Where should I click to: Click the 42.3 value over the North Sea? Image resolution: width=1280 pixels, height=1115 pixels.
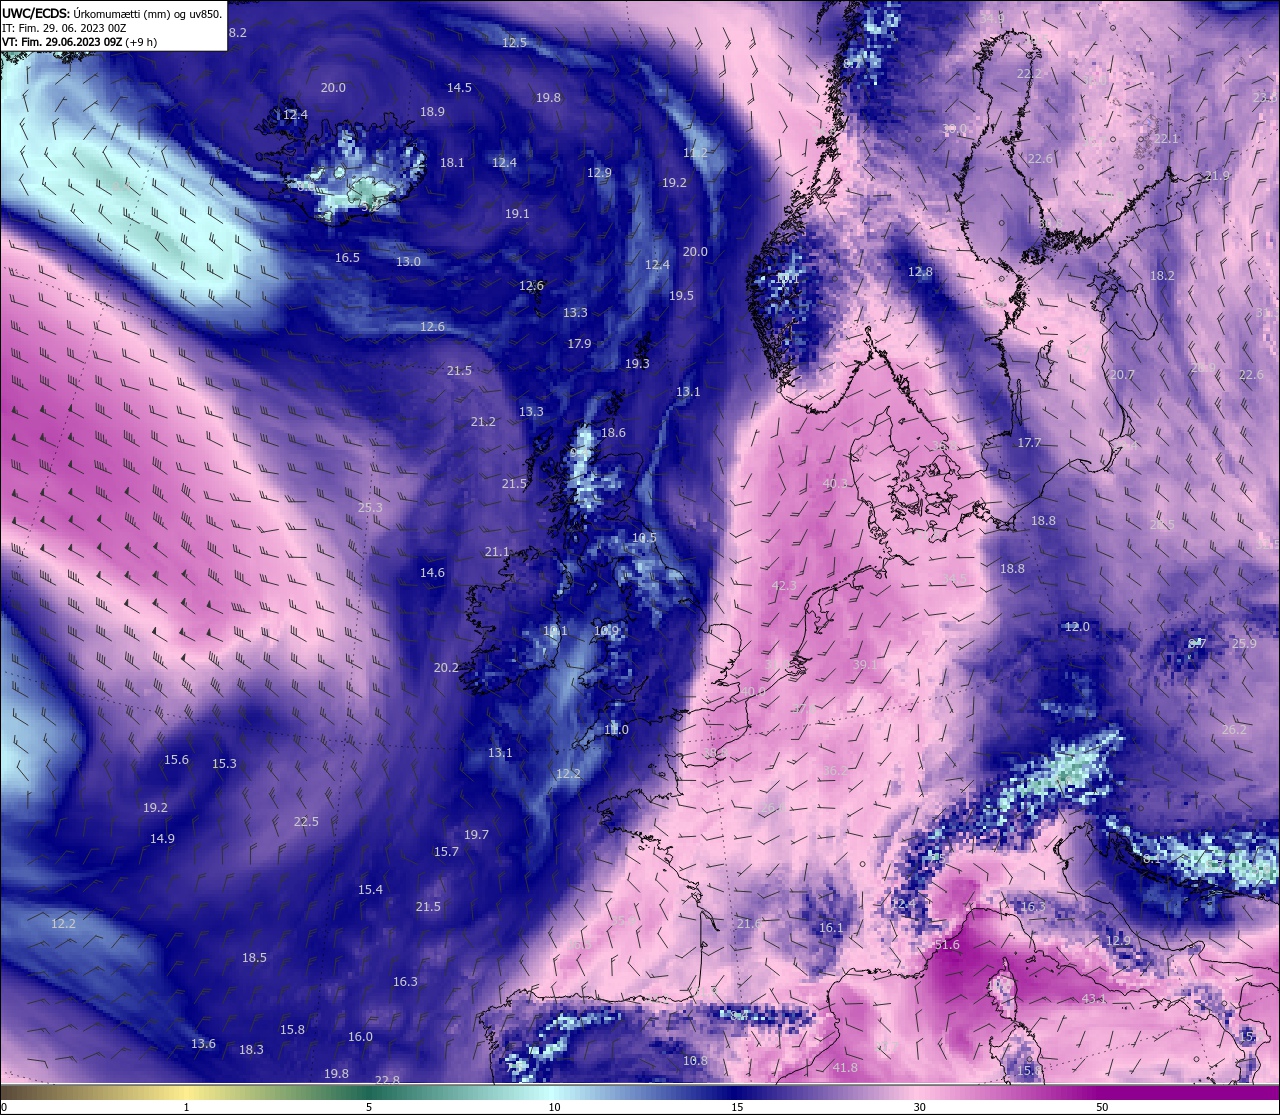coord(784,586)
